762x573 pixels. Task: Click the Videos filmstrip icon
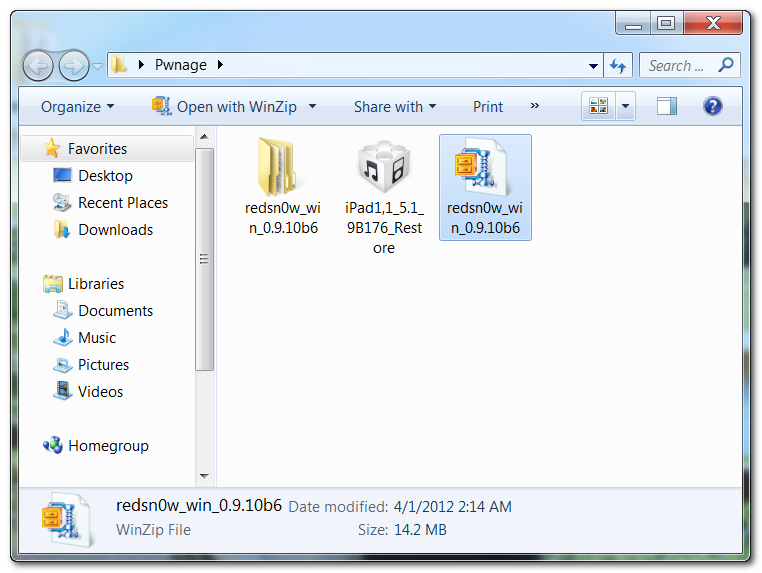point(63,391)
